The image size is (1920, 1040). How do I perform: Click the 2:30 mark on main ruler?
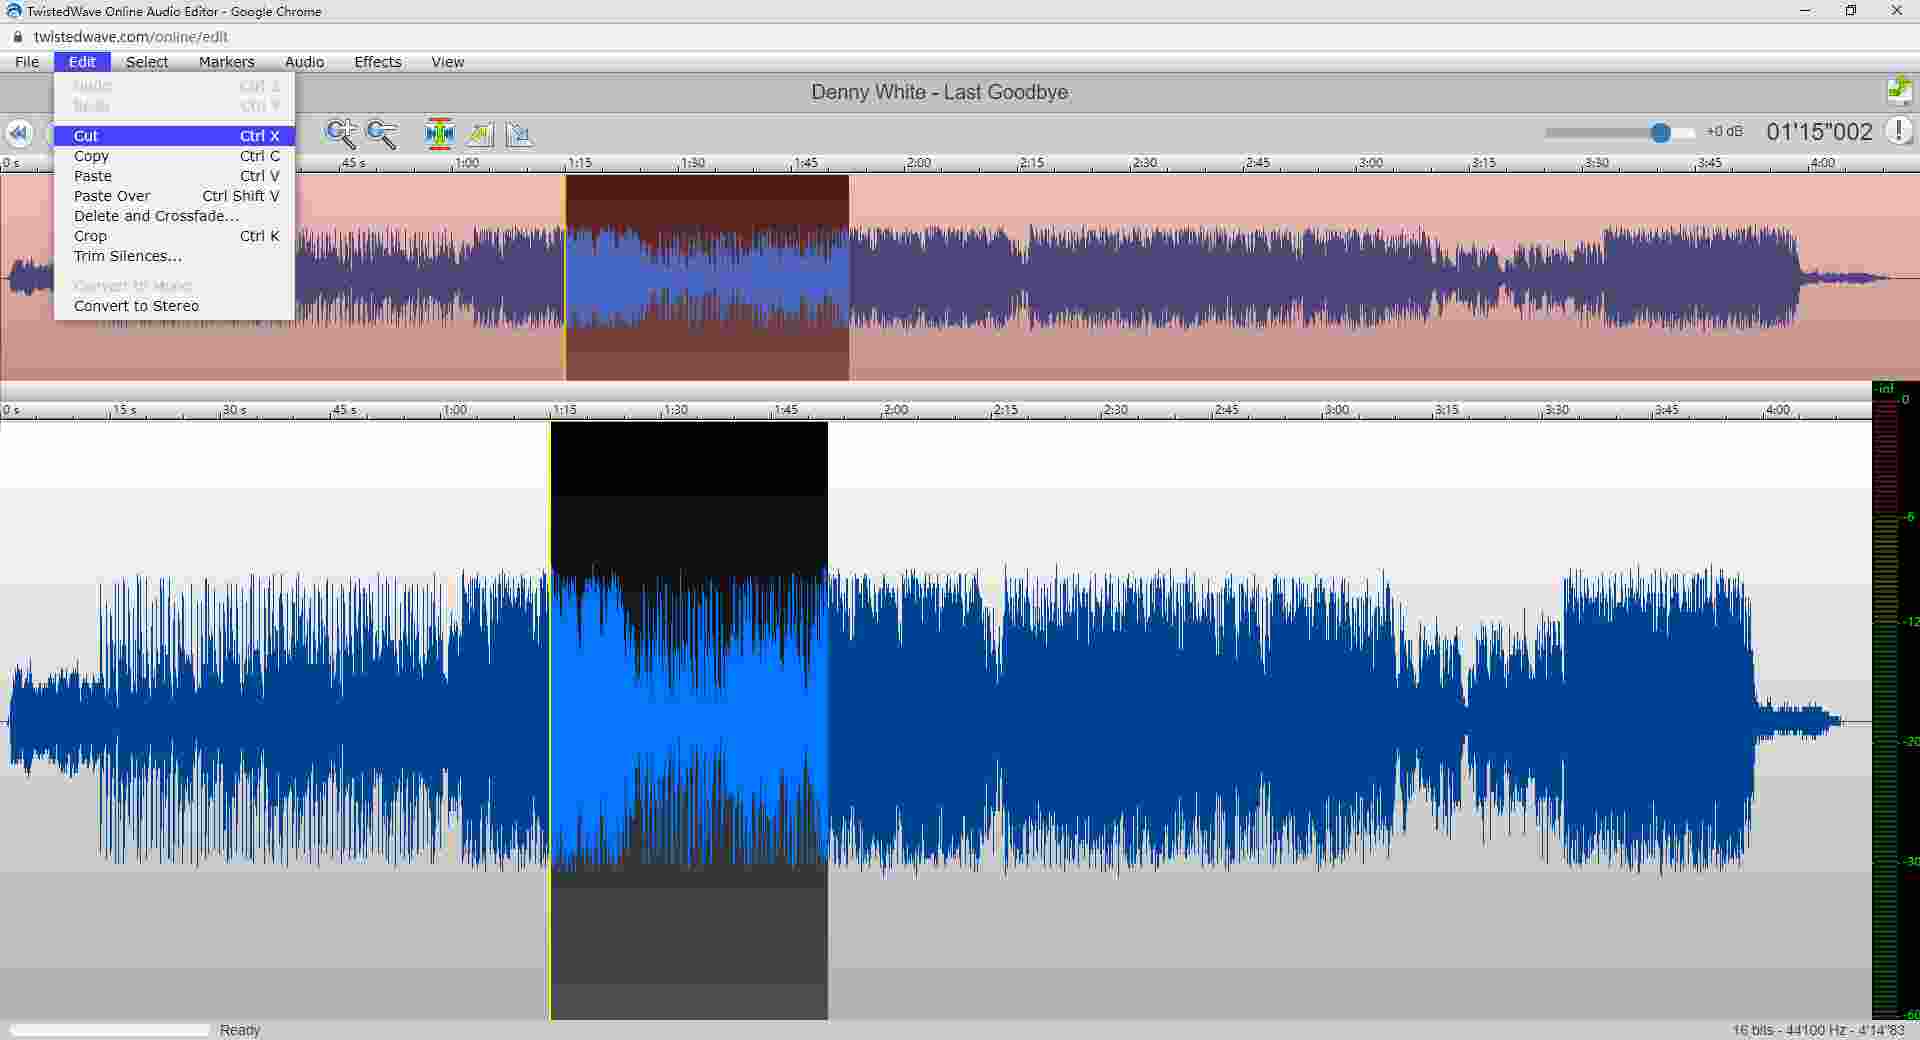click(1115, 409)
